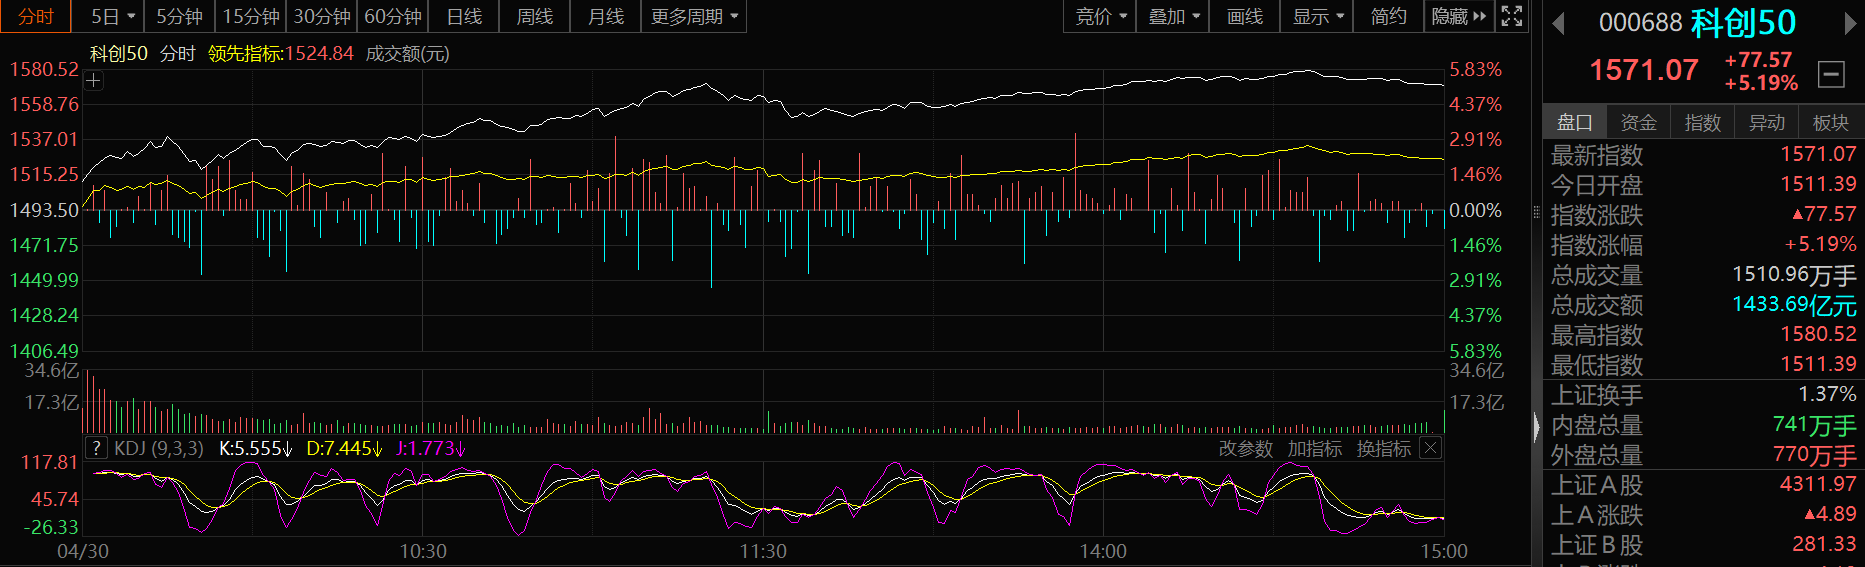
Task: Expand the 更多周期 dropdown
Action: click(x=694, y=16)
